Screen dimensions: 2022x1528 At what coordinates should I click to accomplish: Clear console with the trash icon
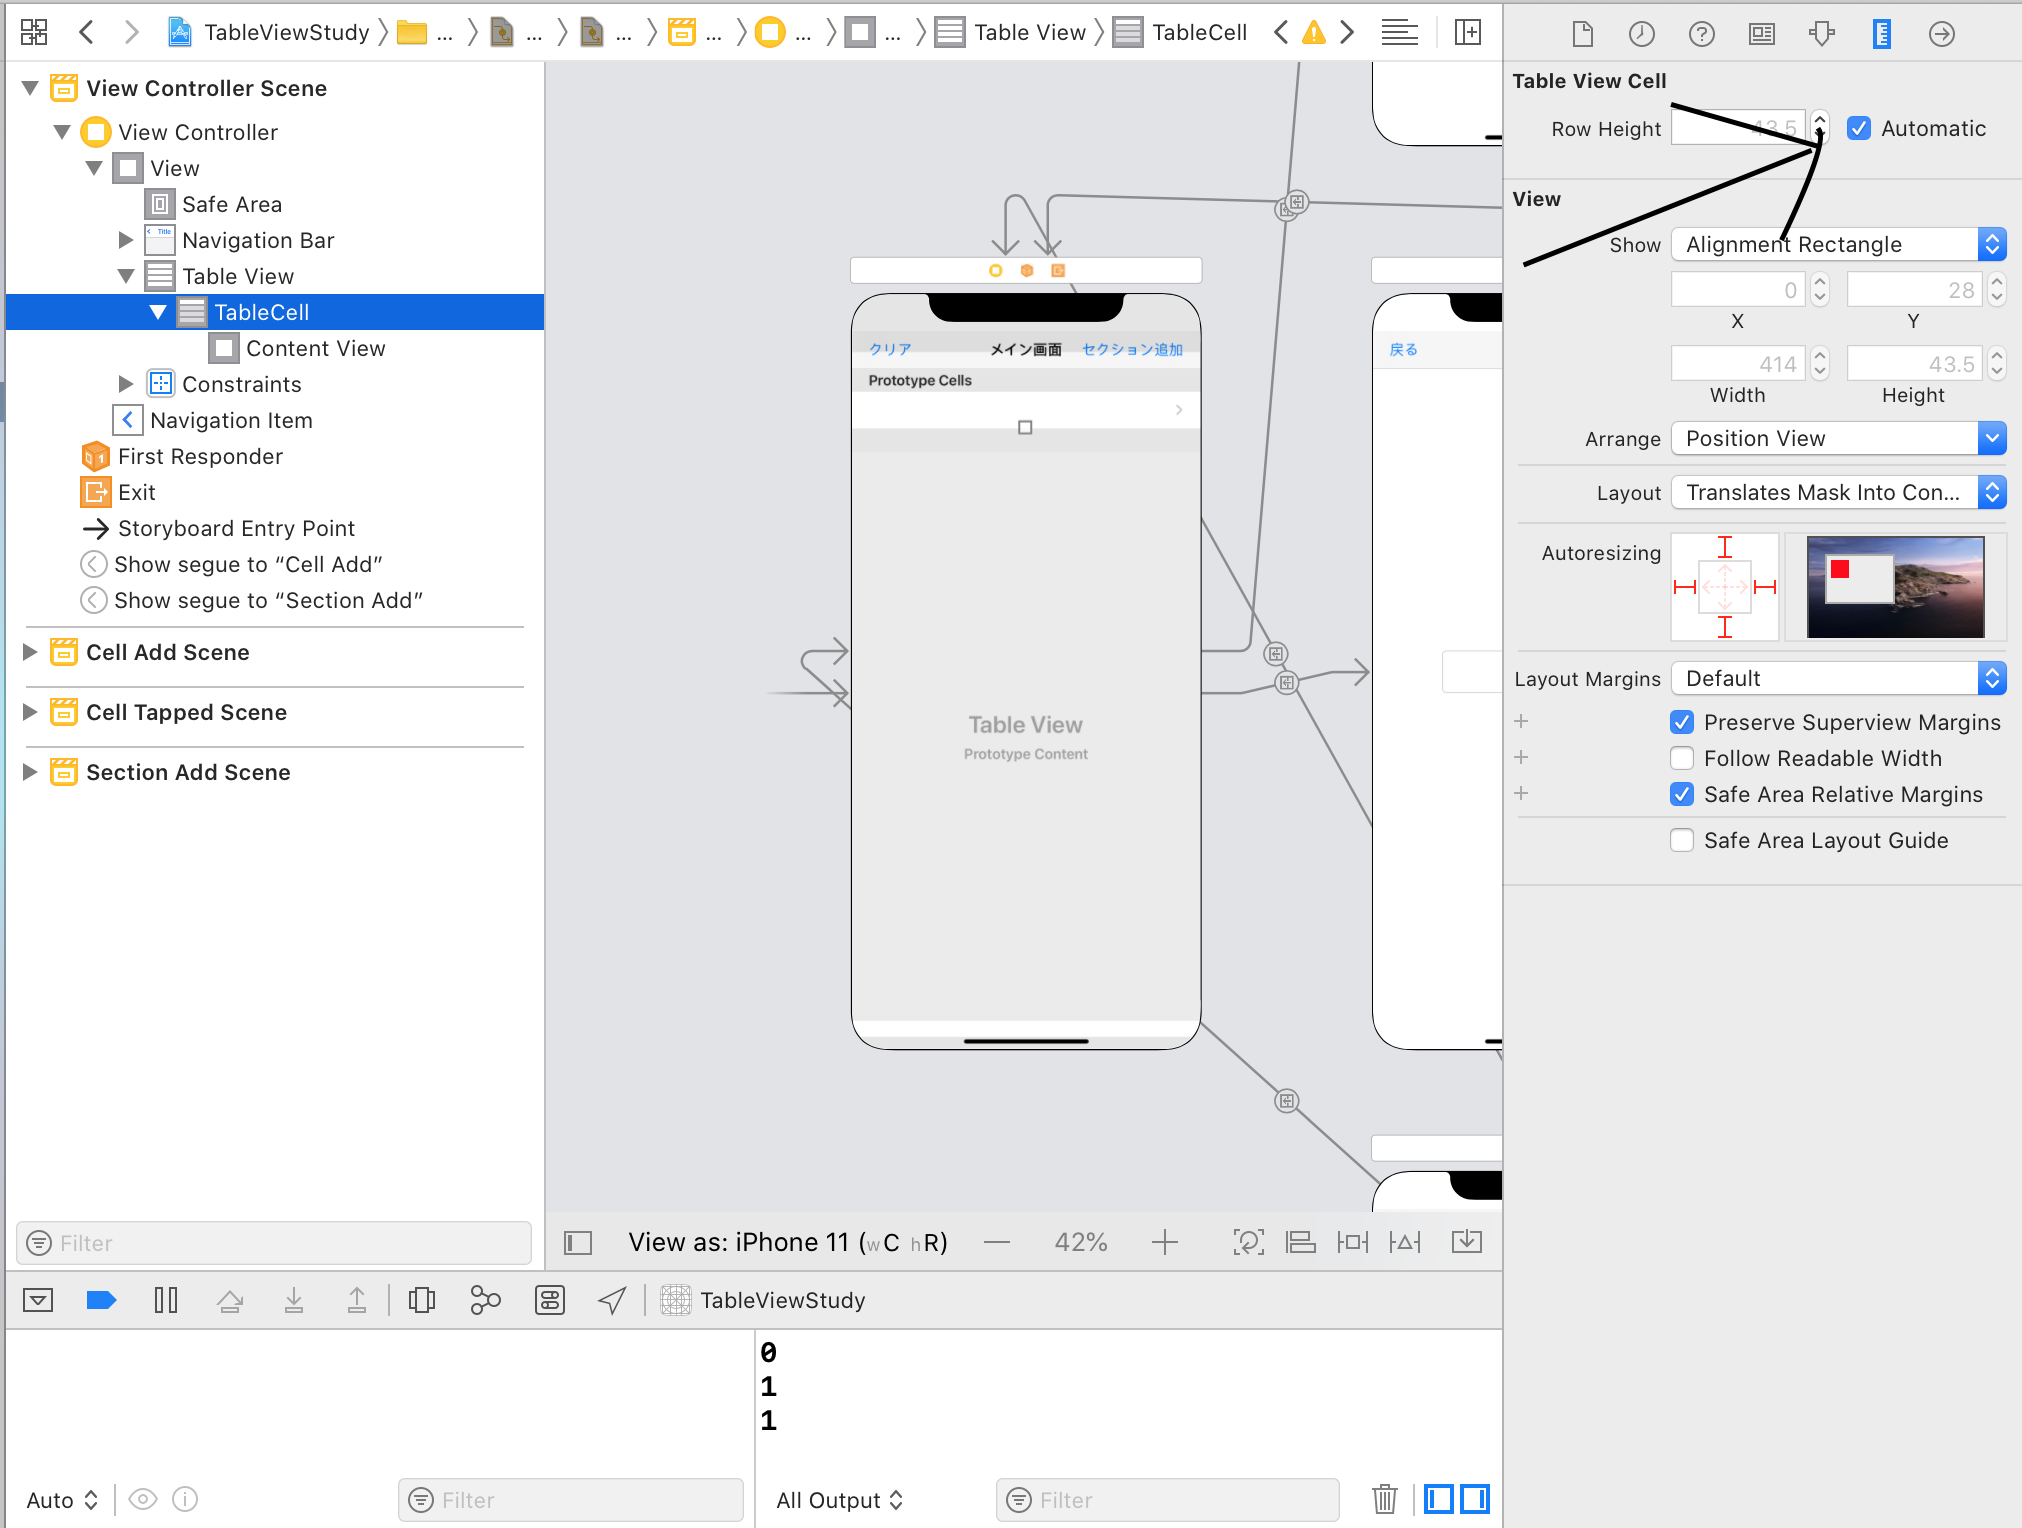point(1384,1499)
